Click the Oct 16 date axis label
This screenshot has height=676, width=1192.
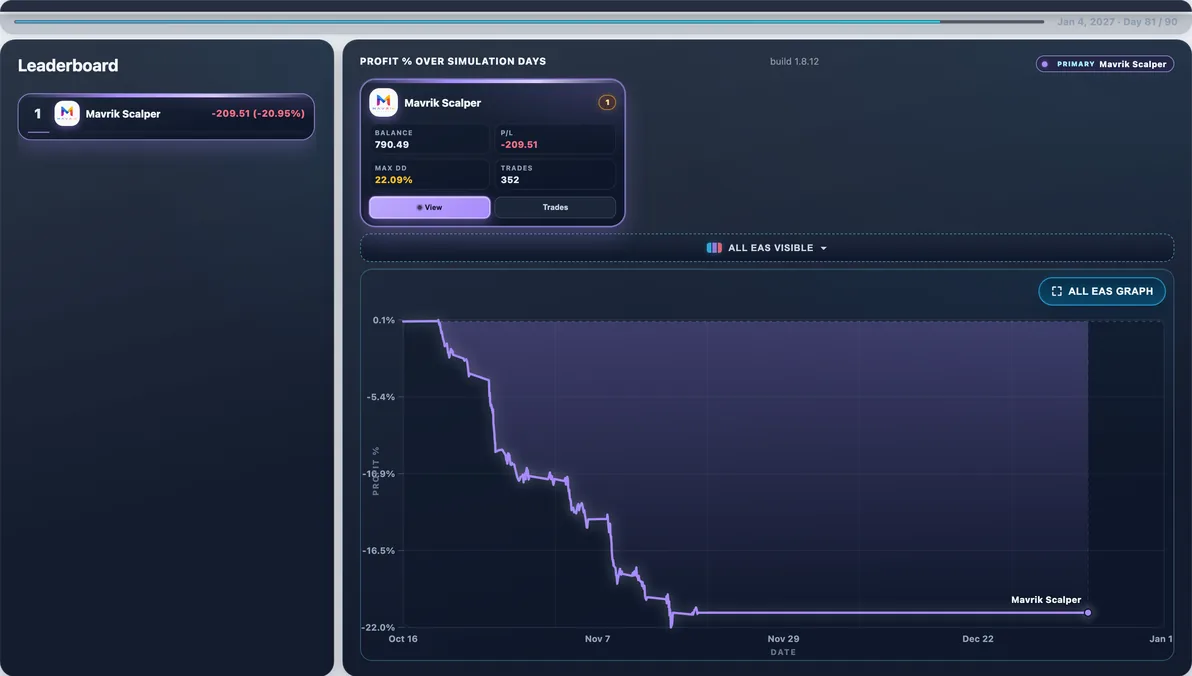pyautogui.click(x=402, y=639)
